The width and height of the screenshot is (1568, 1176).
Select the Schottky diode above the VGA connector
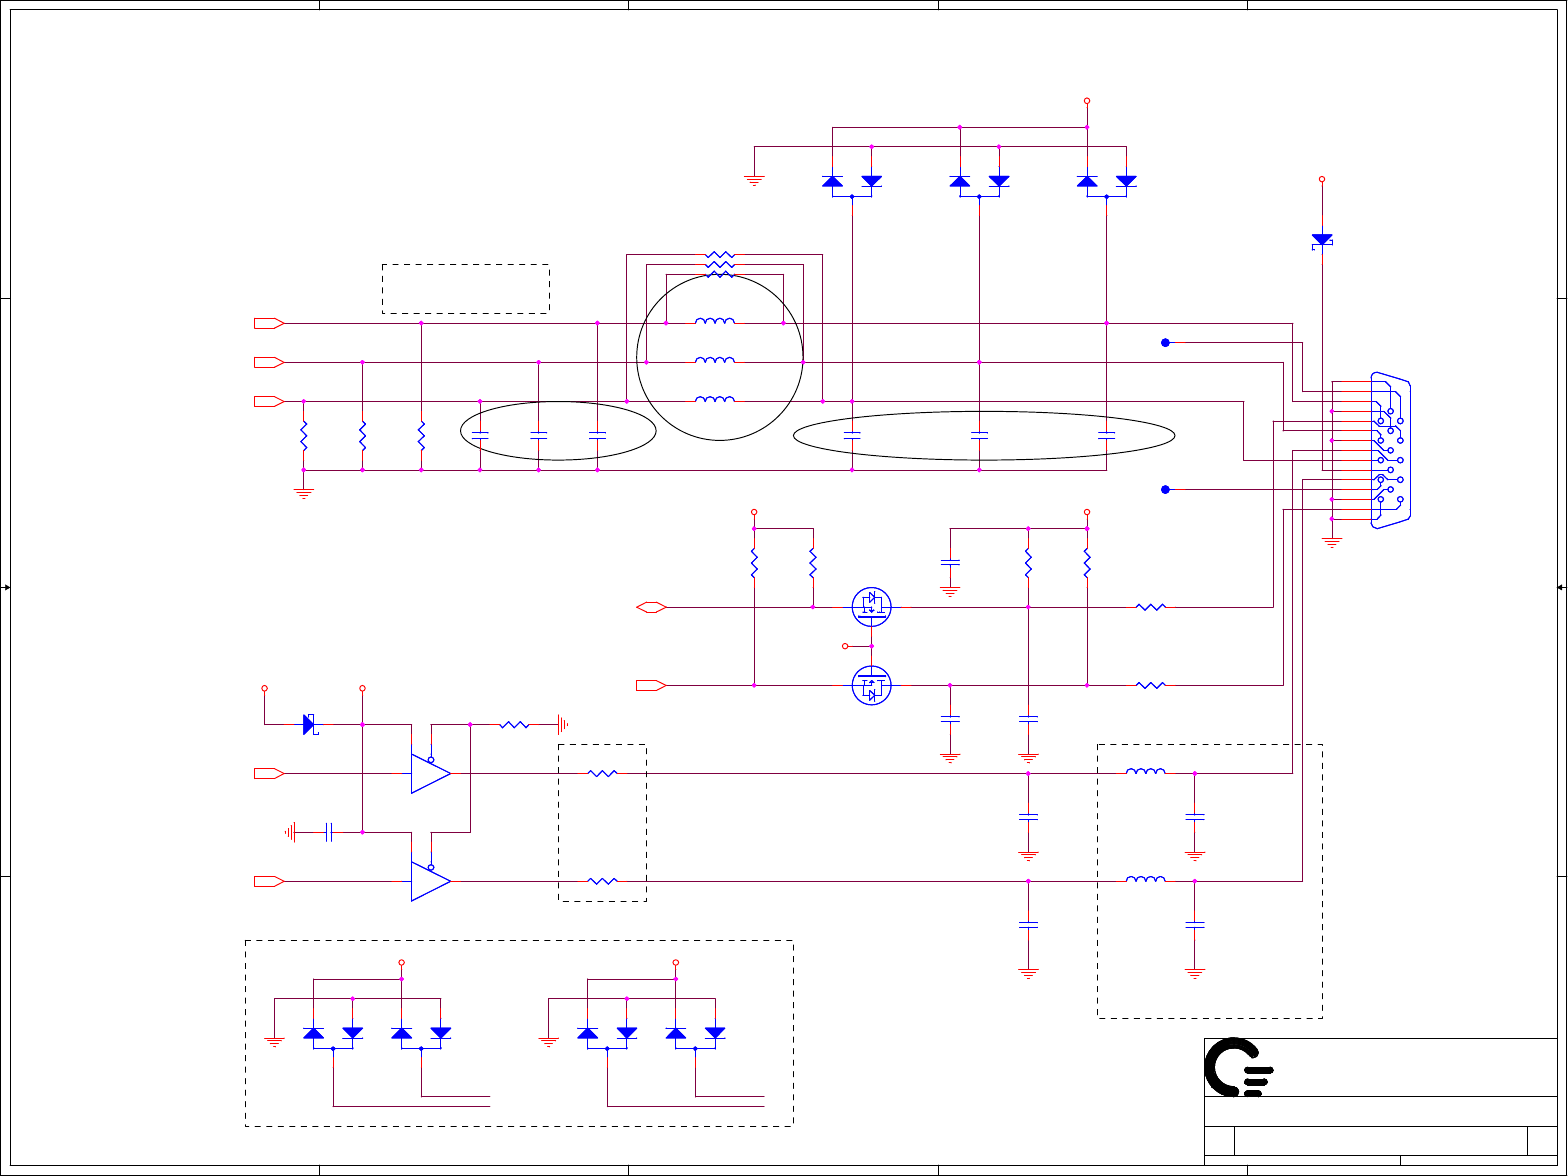1322,240
